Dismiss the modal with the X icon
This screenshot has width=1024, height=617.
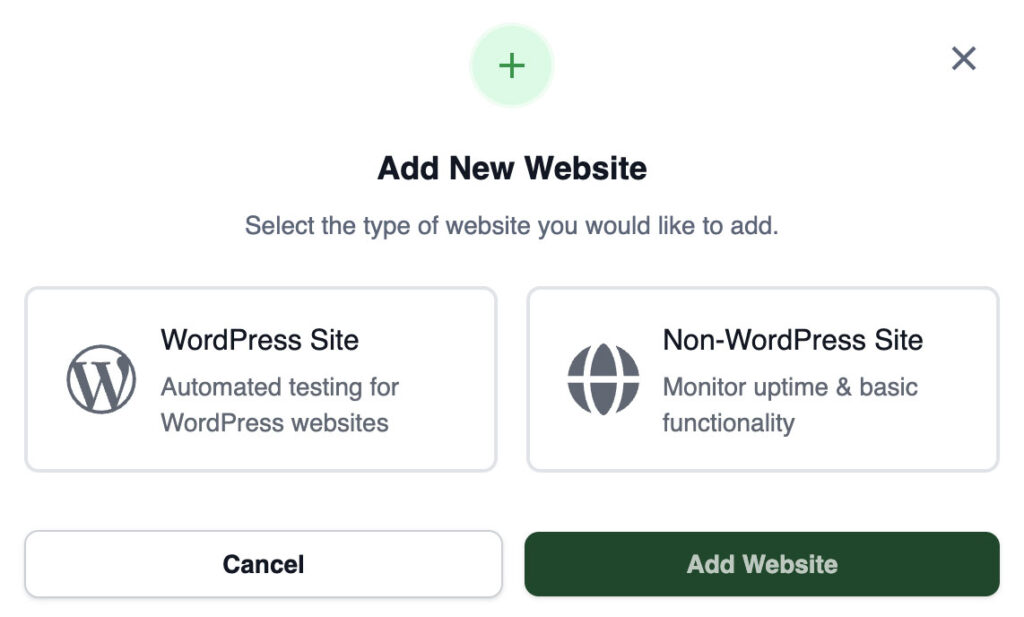(x=963, y=59)
